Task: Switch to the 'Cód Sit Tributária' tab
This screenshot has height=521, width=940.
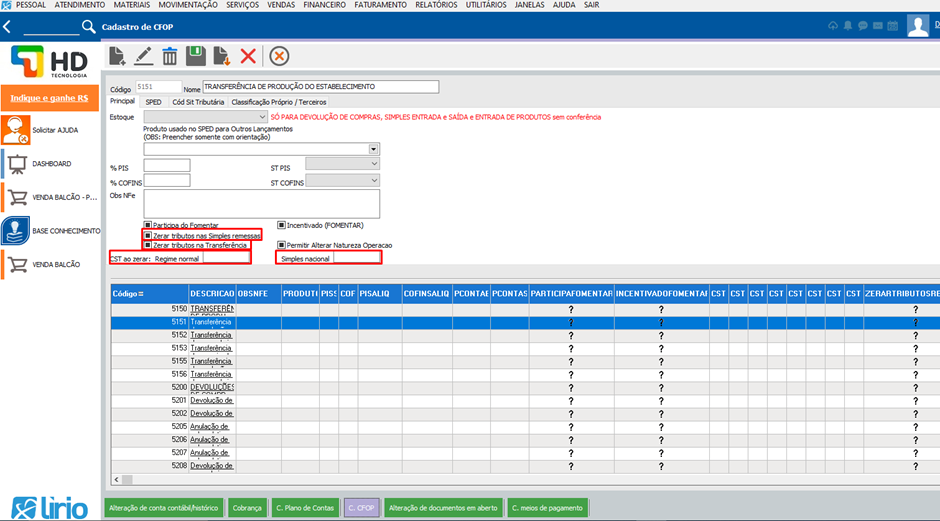Action: tap(197, 102)
